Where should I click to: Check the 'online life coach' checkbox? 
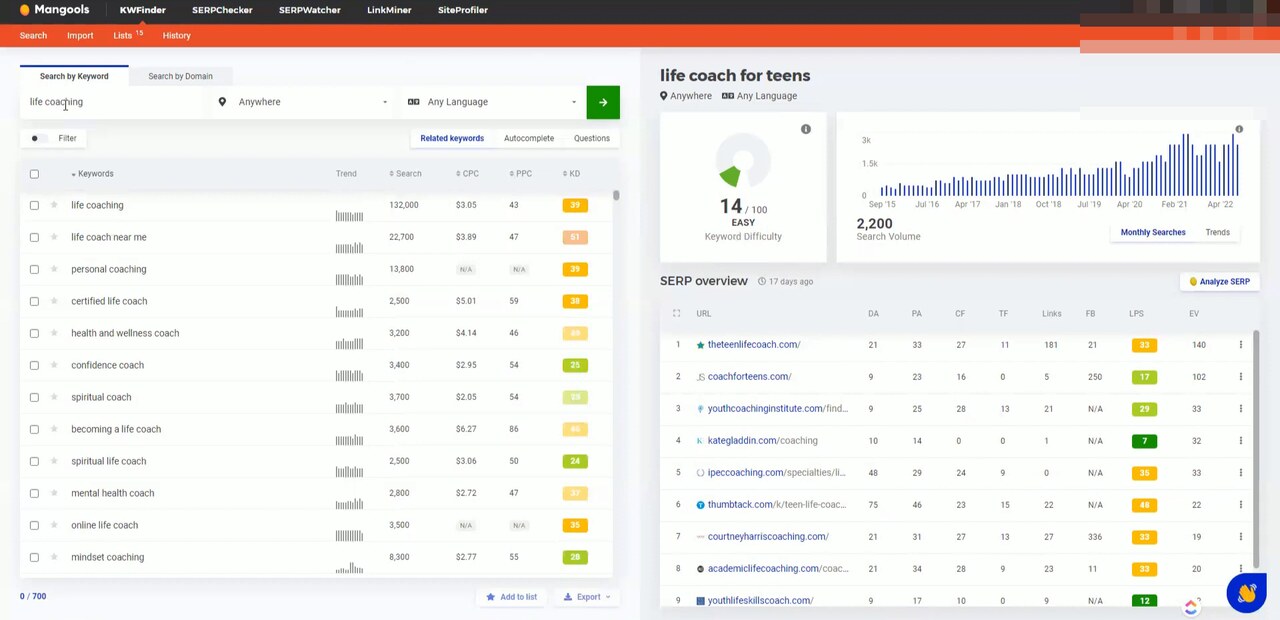(34, 525)
